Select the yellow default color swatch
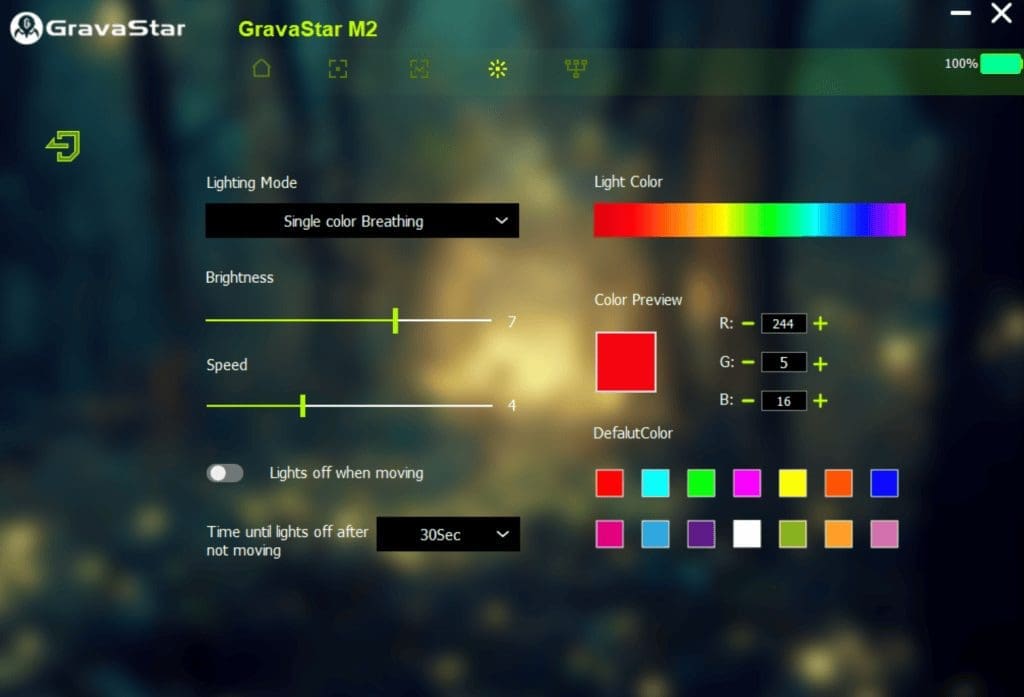 coord(792,483)
